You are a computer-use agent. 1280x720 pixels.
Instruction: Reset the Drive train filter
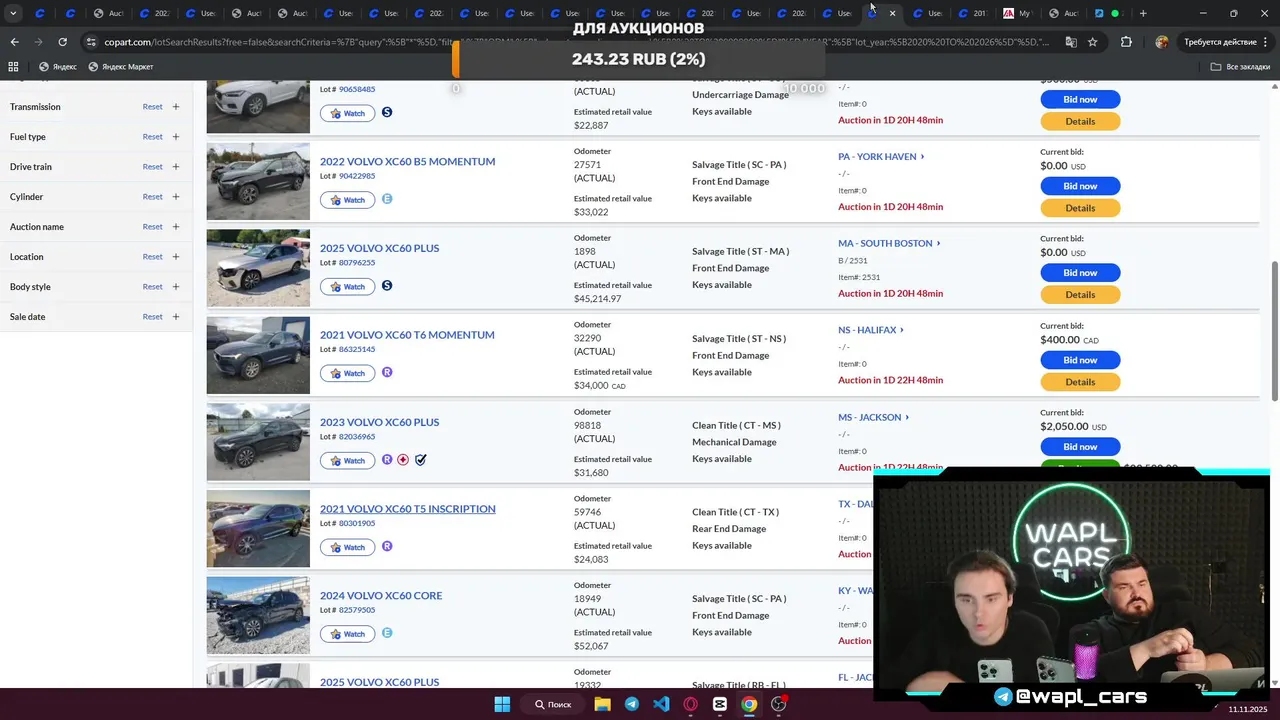[x=152, y=166]
